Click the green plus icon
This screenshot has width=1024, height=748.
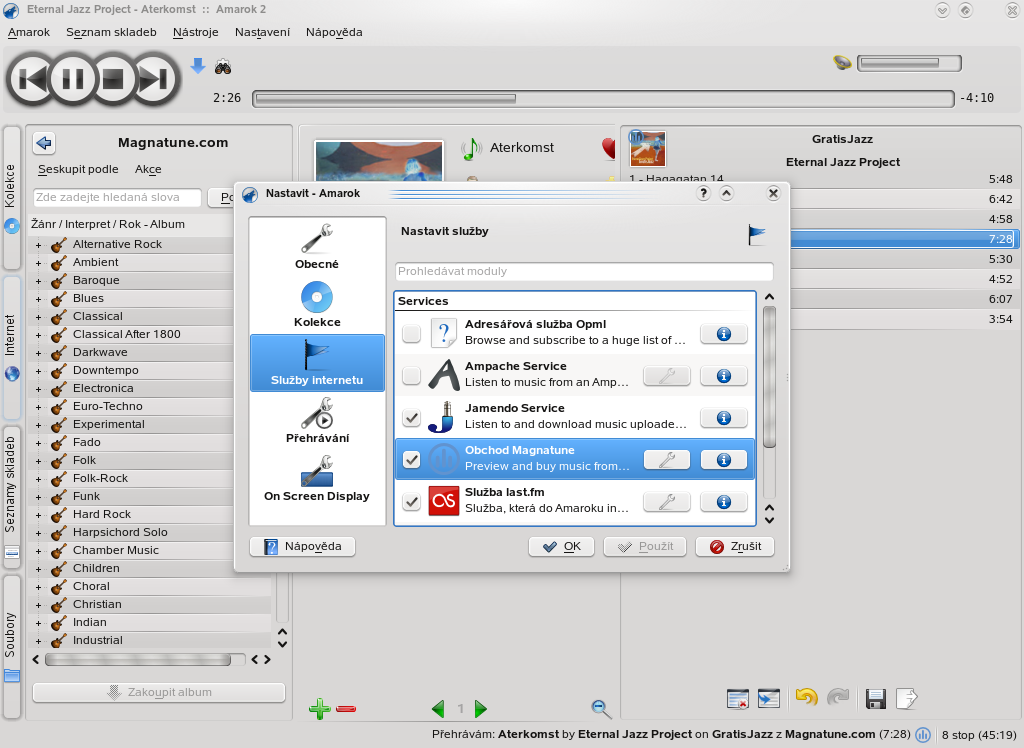(x=319, y=709)
